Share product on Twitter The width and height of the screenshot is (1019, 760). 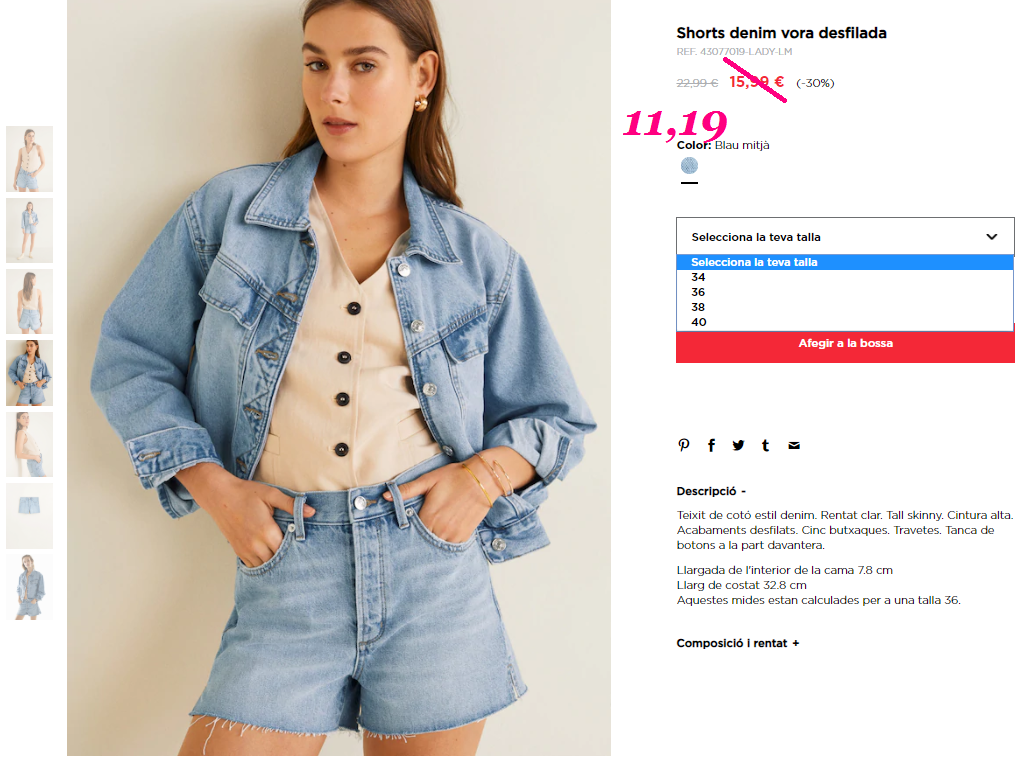click(738, 445)
